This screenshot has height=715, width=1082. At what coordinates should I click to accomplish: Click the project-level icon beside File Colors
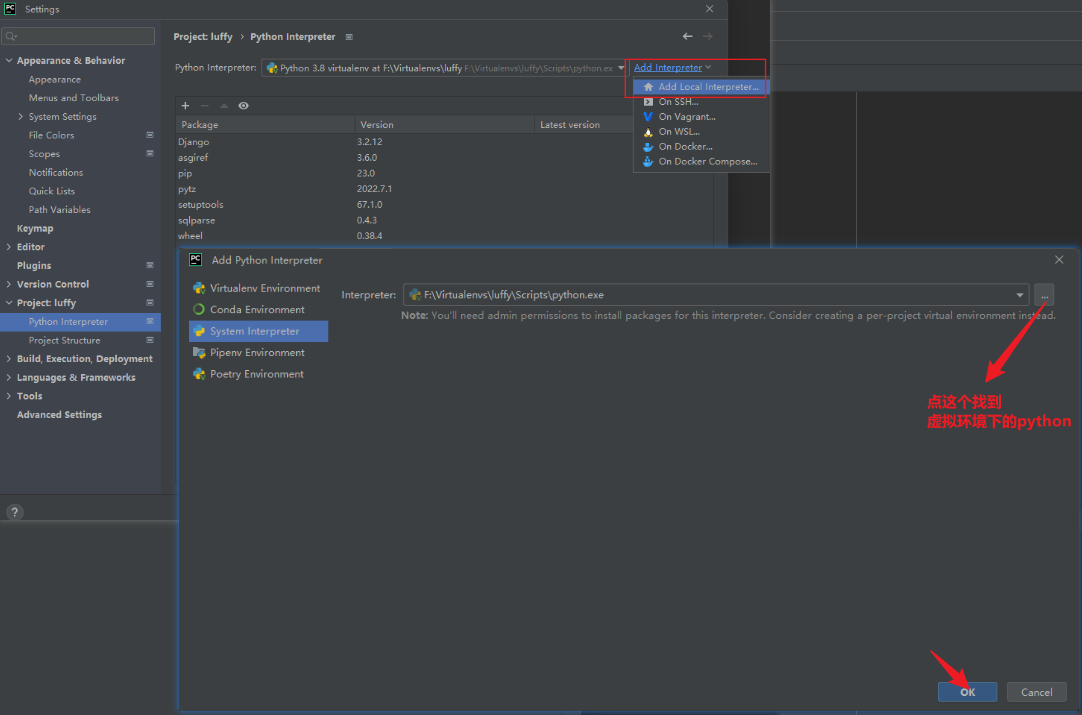pos(150,135)
